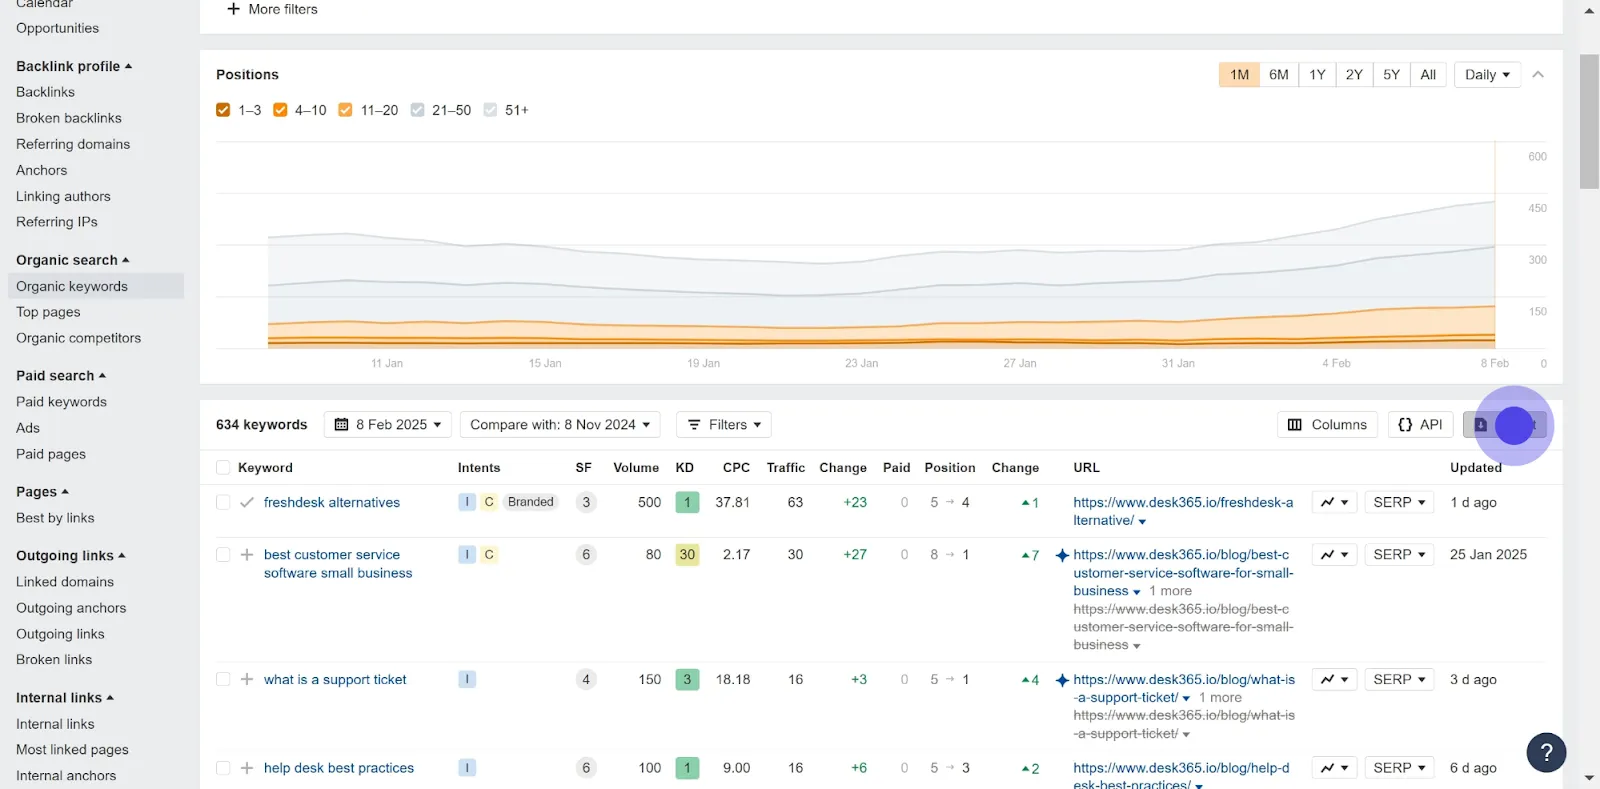1600x789 pixels.
Task: Open the trend chart for freshdesk alternatives
Action: point(1334,502)
